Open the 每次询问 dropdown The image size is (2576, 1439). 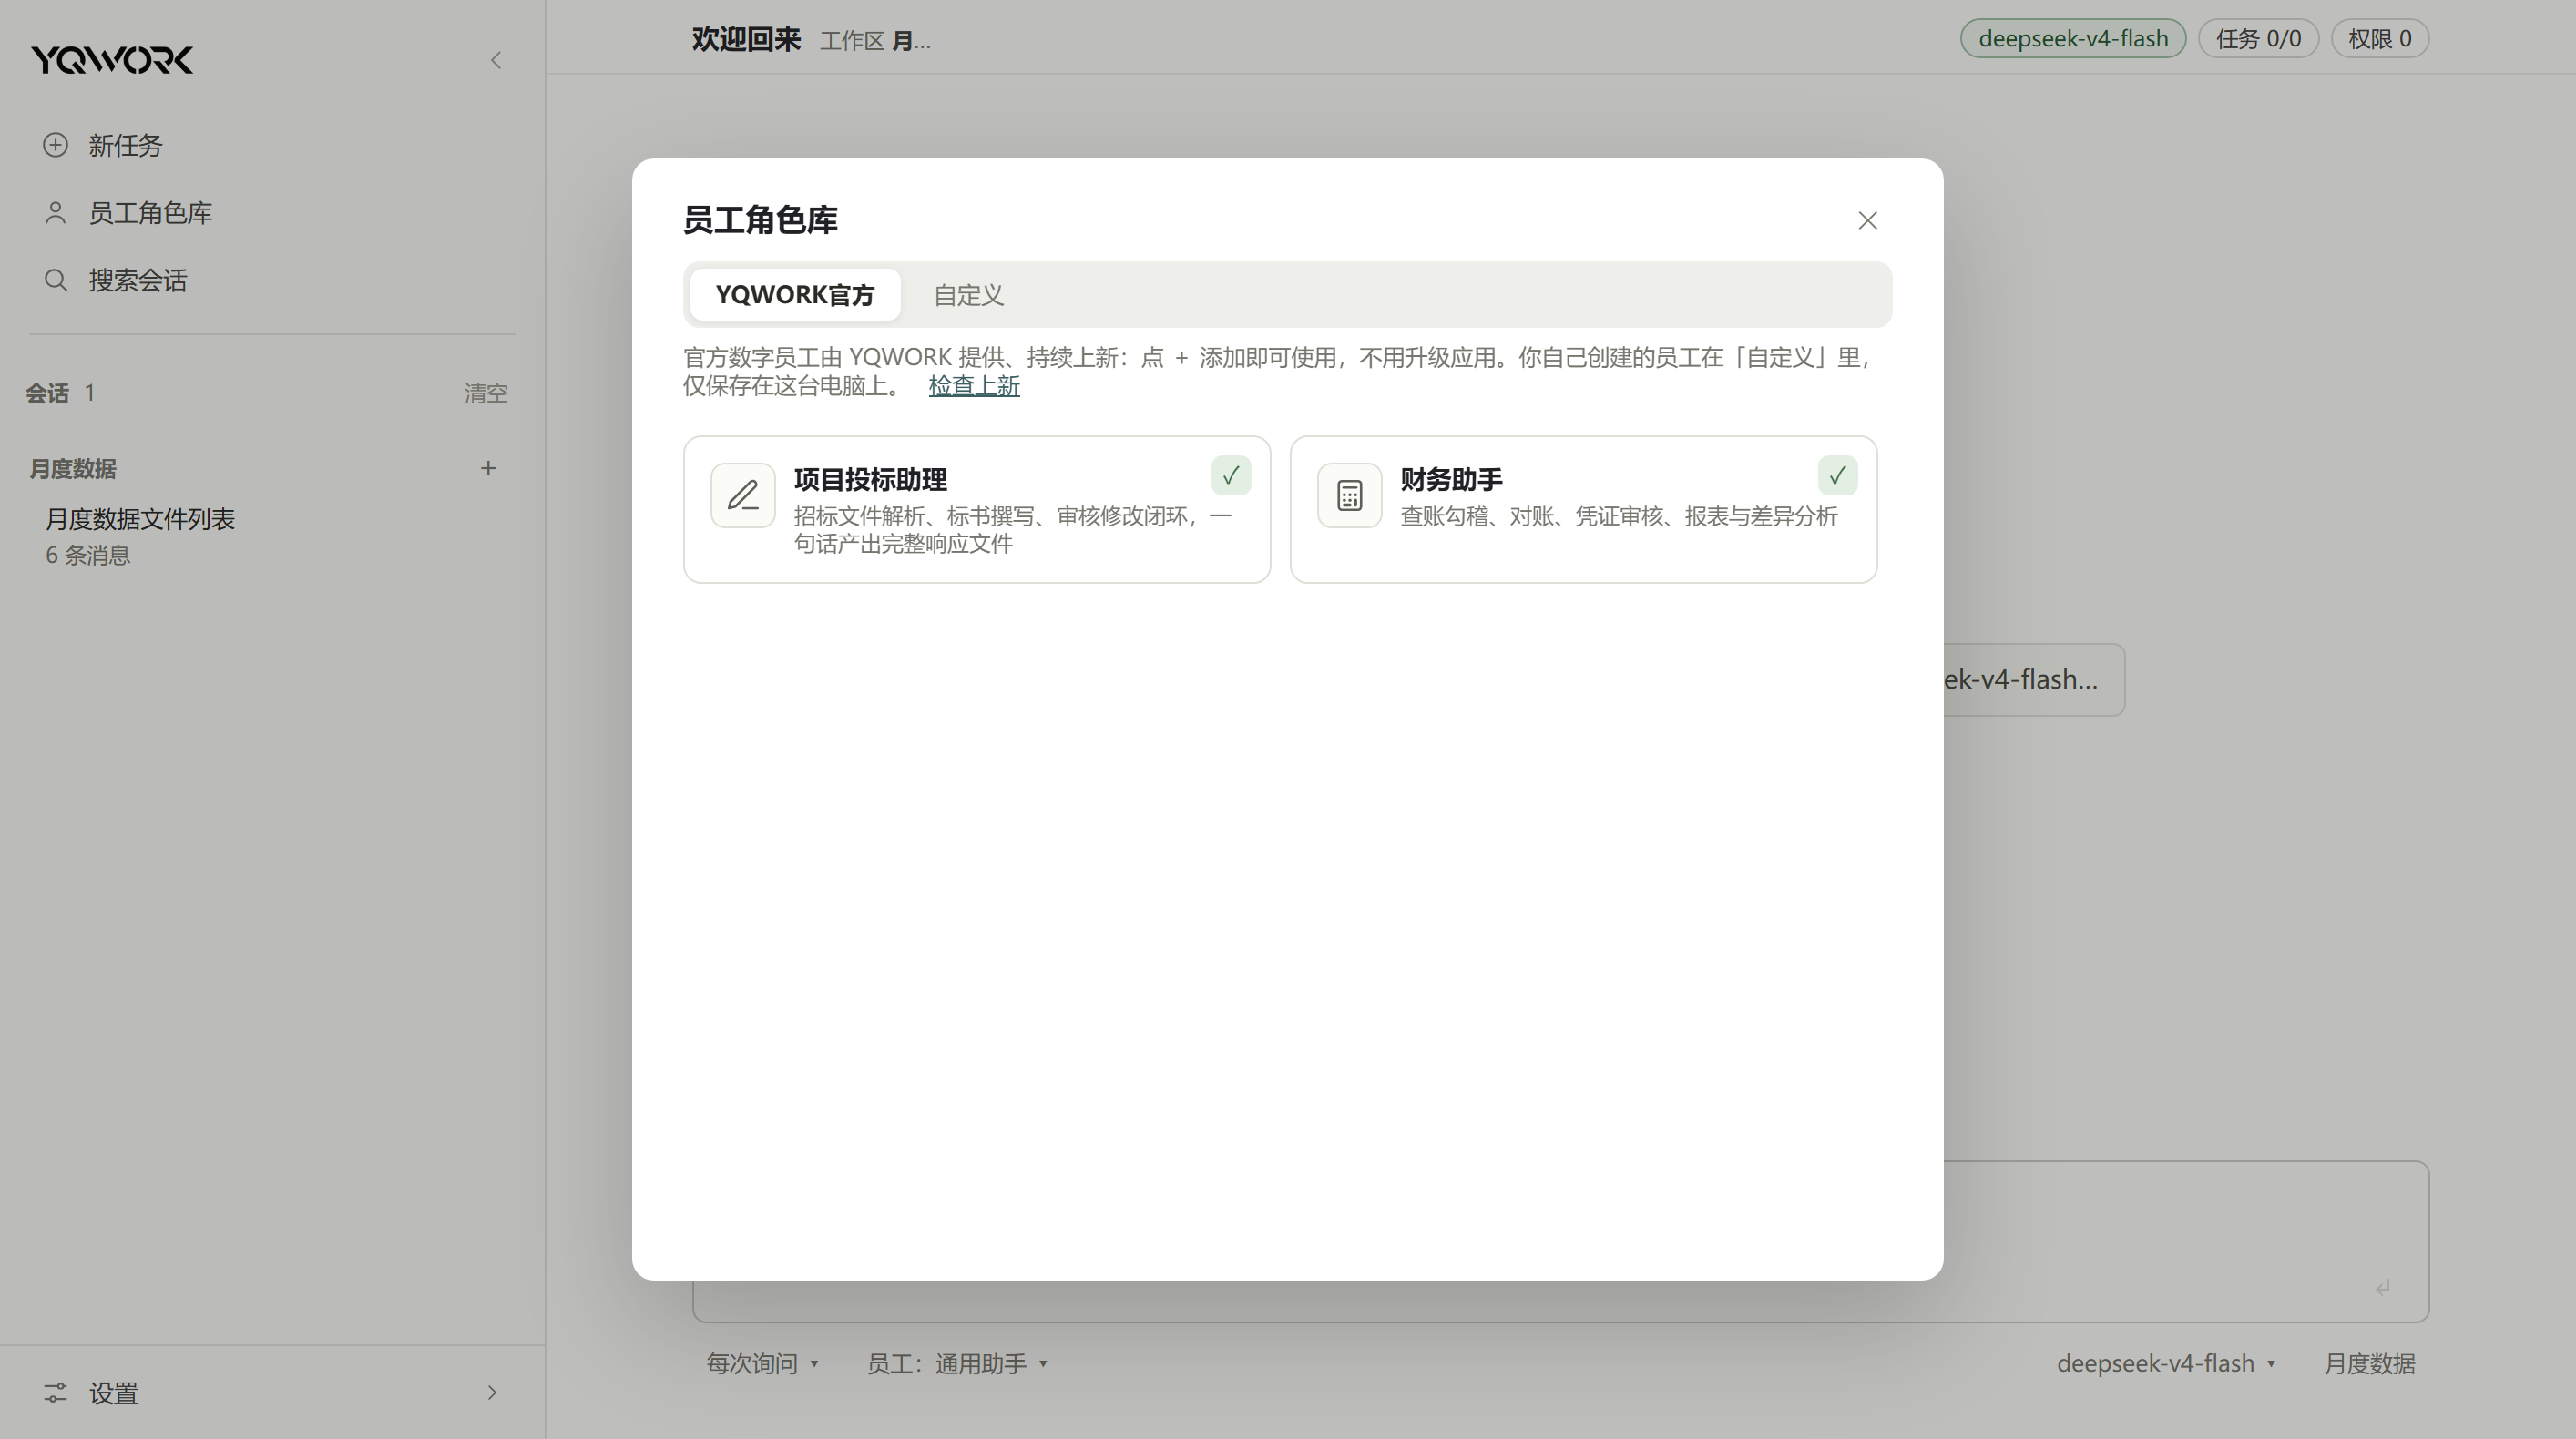point(763,1364)
